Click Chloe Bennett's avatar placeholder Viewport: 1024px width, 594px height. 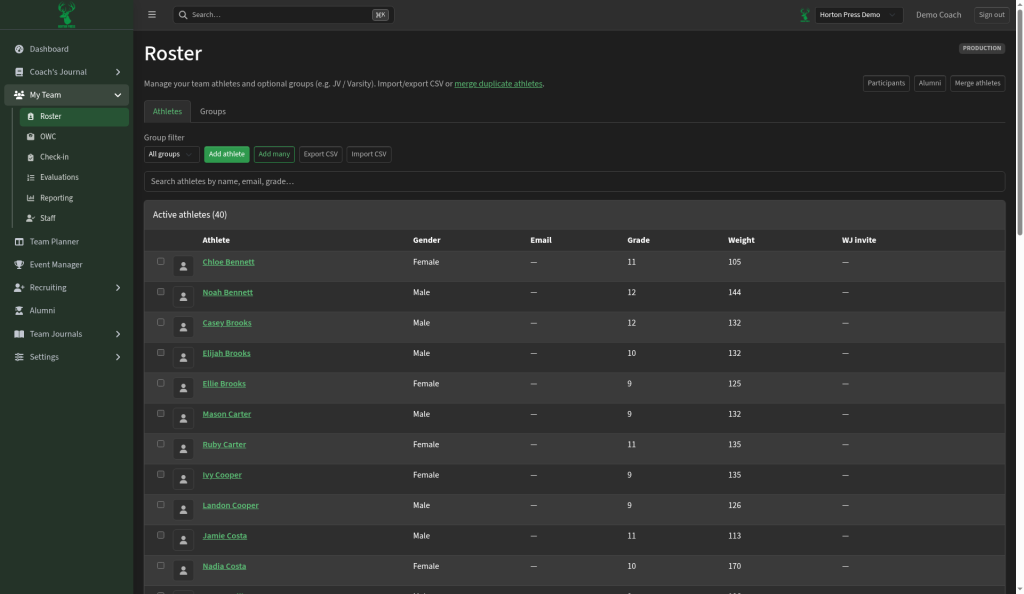pos(183,266)
